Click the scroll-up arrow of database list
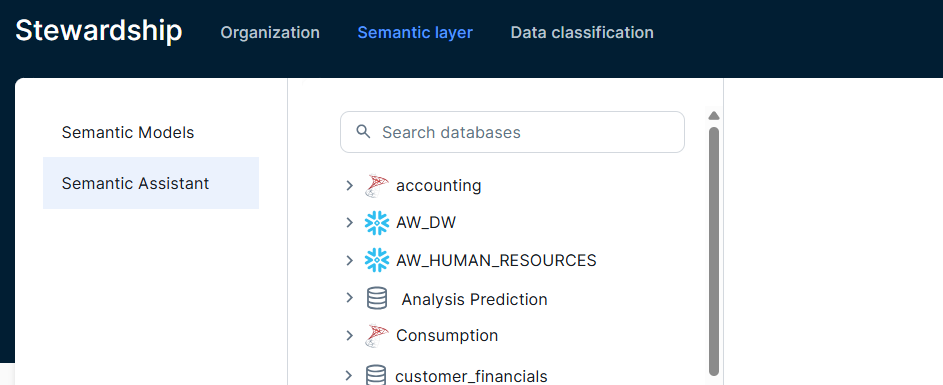This screenshot has height=385, width=943. click(714, 116)
